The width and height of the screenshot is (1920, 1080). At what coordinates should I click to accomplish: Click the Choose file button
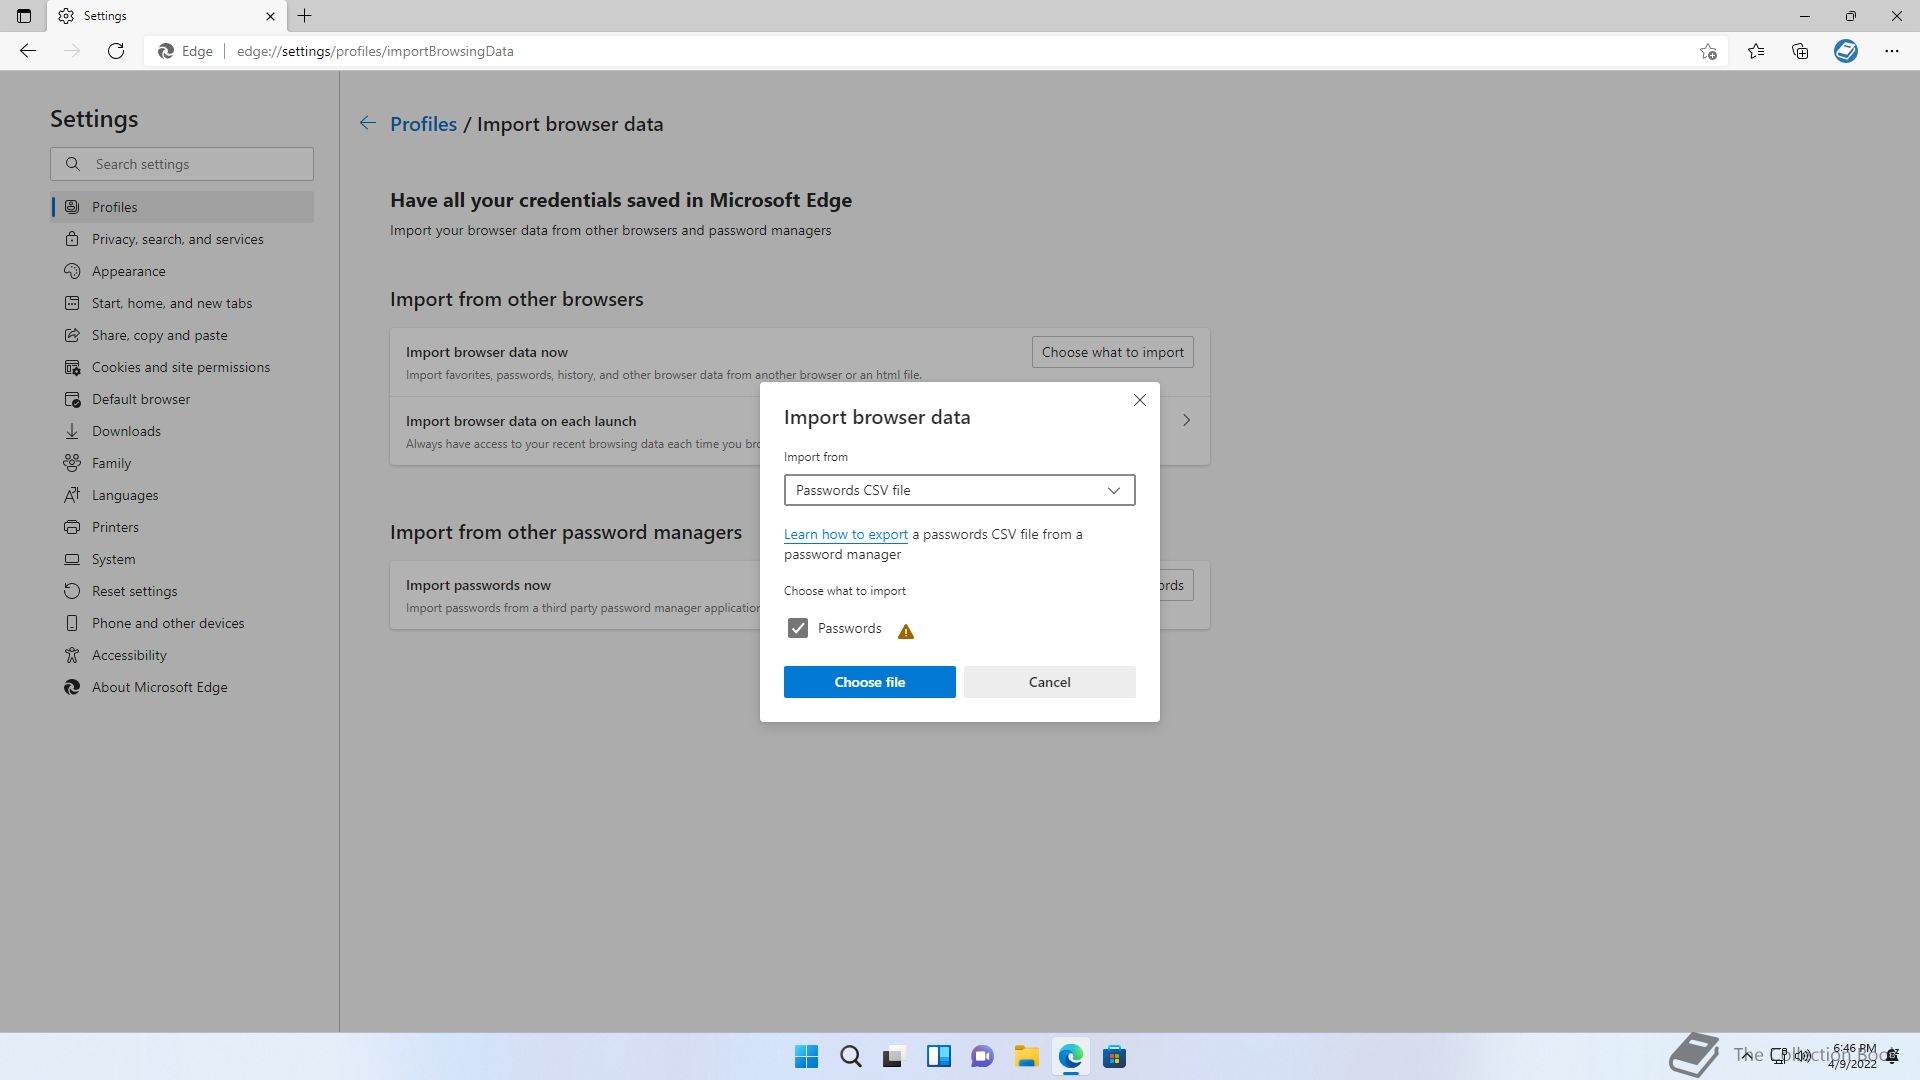[870, 682]
